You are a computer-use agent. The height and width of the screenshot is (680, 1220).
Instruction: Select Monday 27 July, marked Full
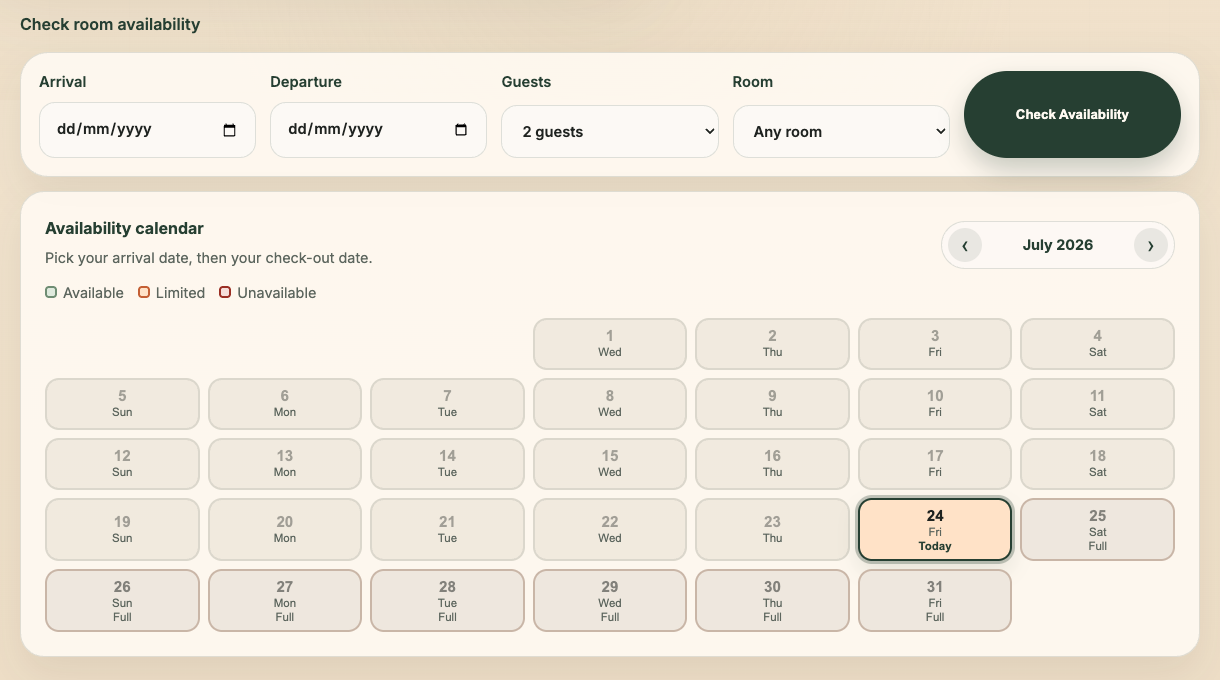(285, 601)
